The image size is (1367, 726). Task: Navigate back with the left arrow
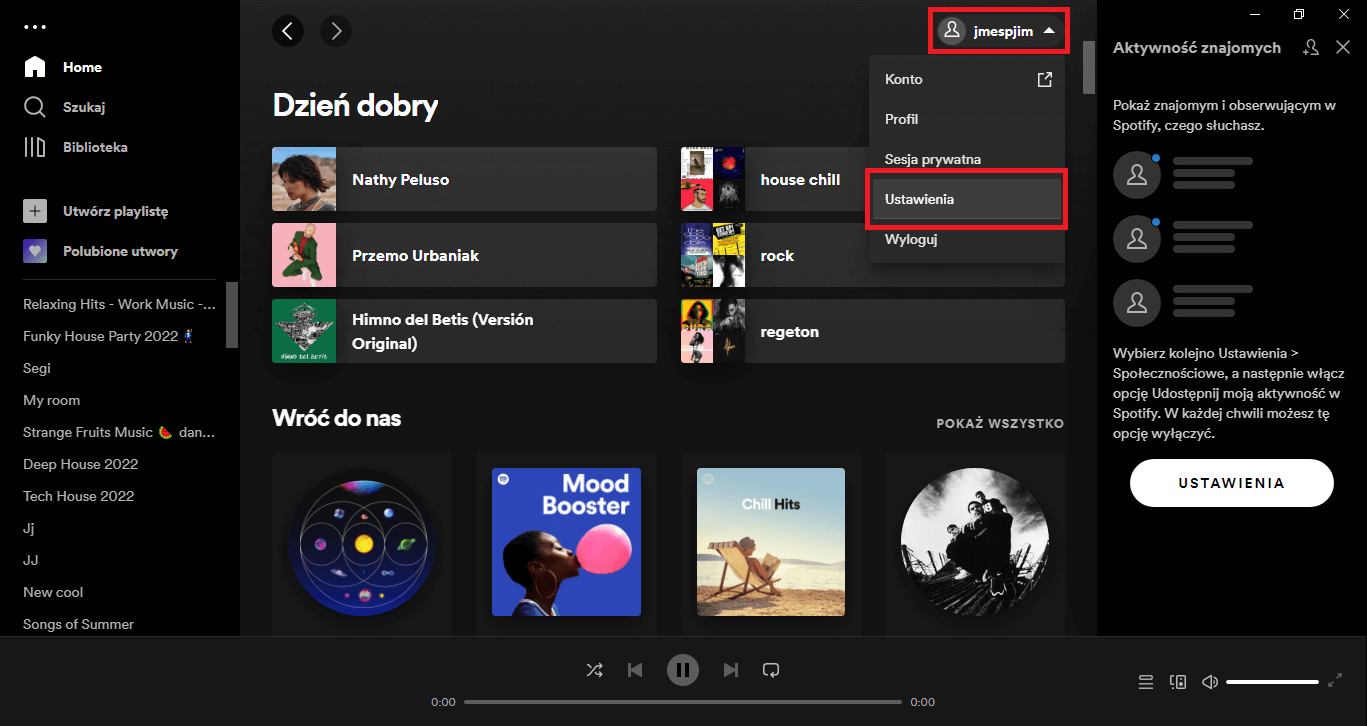coord(288,31)
